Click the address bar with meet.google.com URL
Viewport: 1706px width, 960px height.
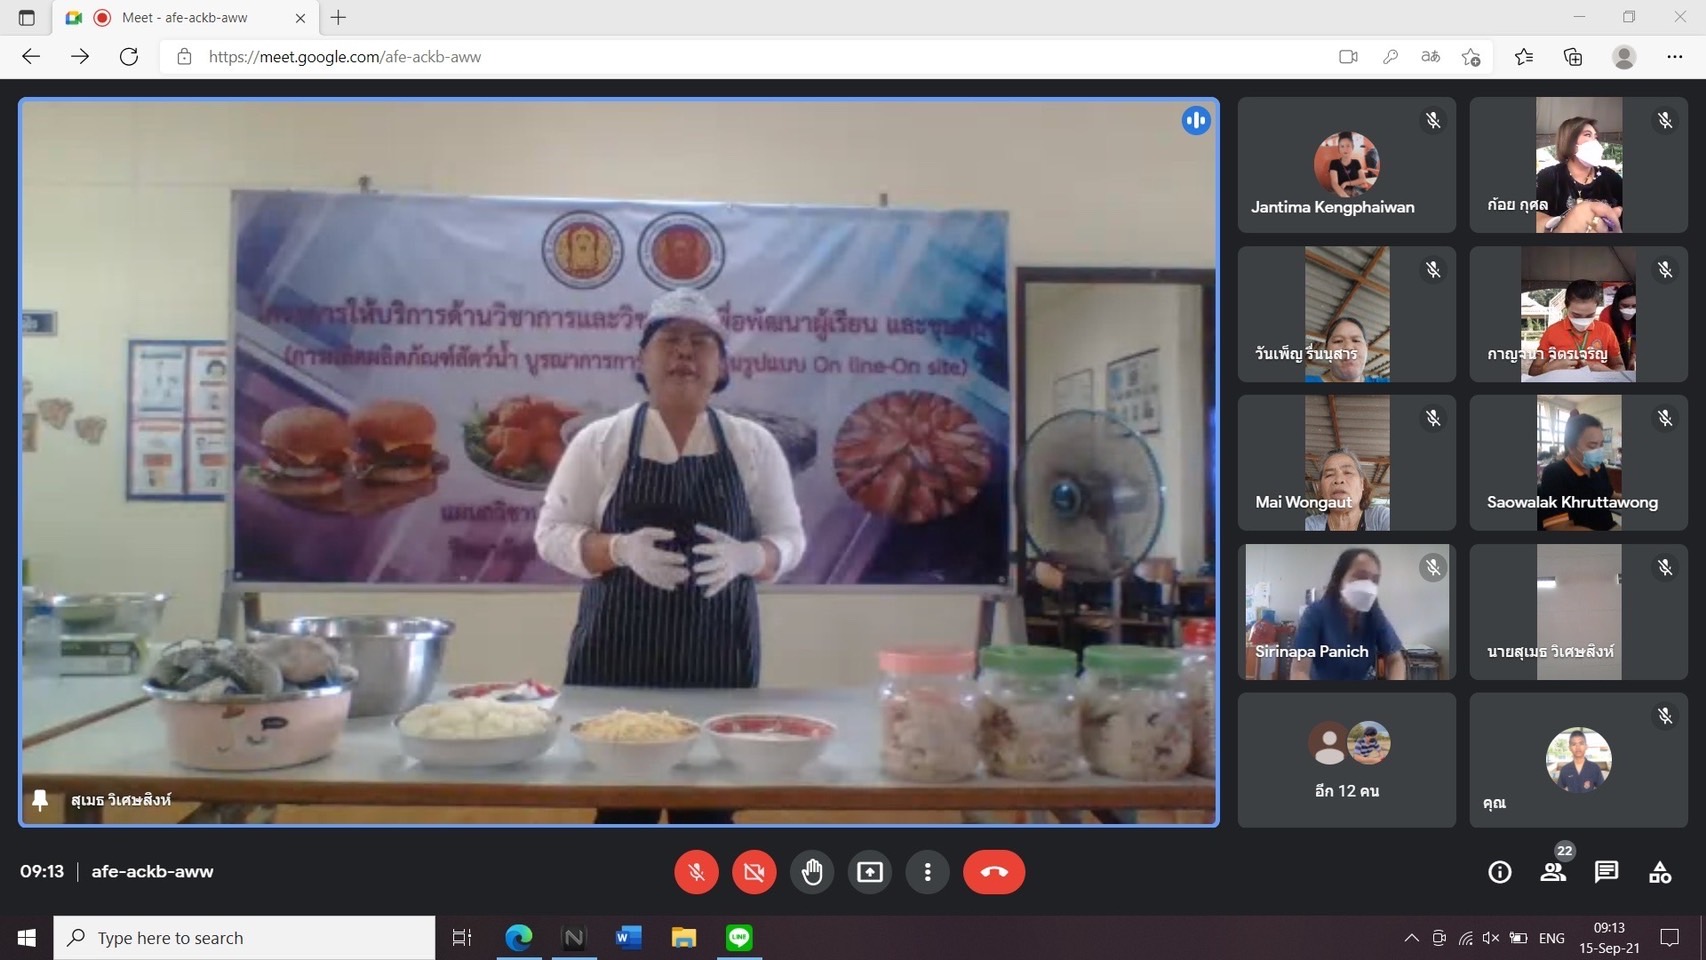tap(700, 57)
